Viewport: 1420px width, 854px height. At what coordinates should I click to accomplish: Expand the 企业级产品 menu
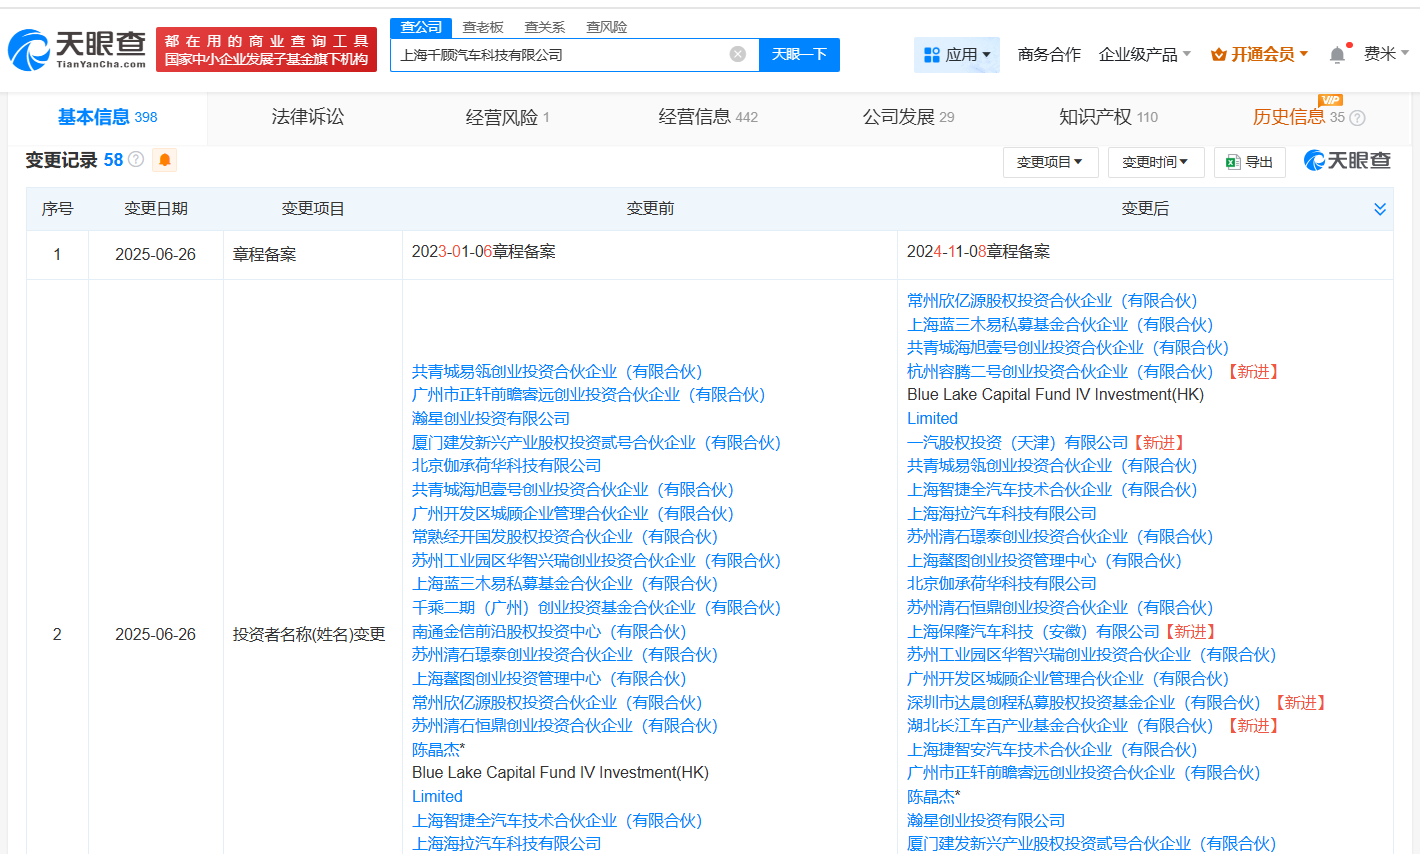pos(1145,55)
